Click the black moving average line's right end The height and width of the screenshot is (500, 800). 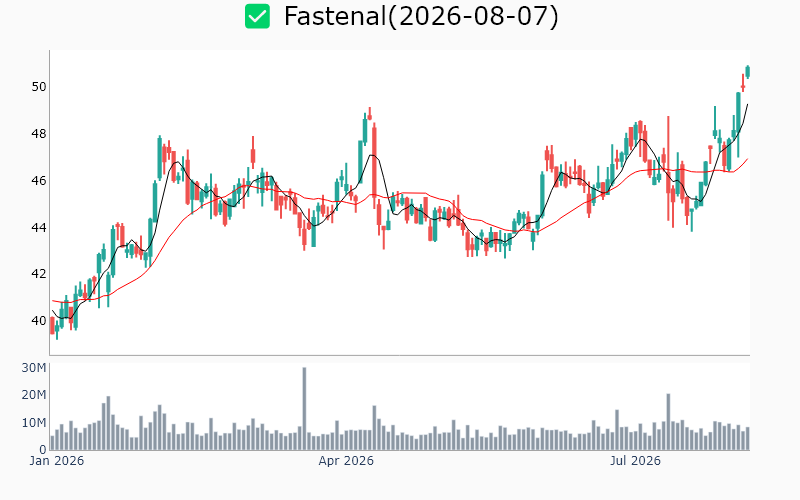[x=747, y=105]
